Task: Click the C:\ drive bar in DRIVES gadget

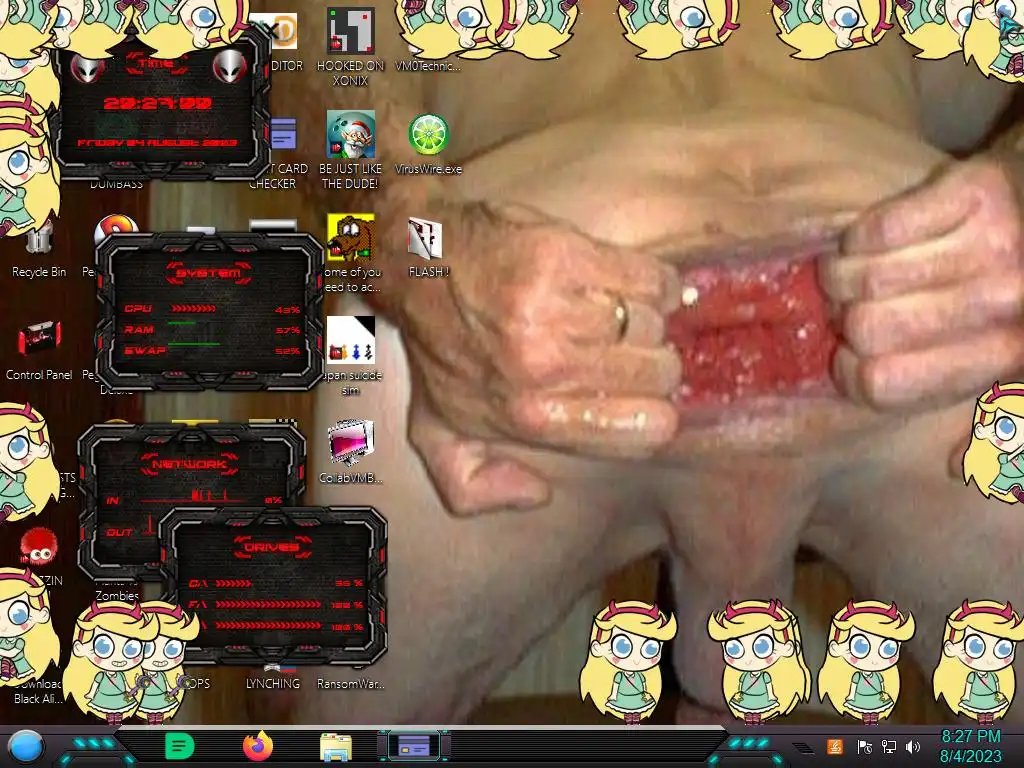Action: click(x=234, y=583)
